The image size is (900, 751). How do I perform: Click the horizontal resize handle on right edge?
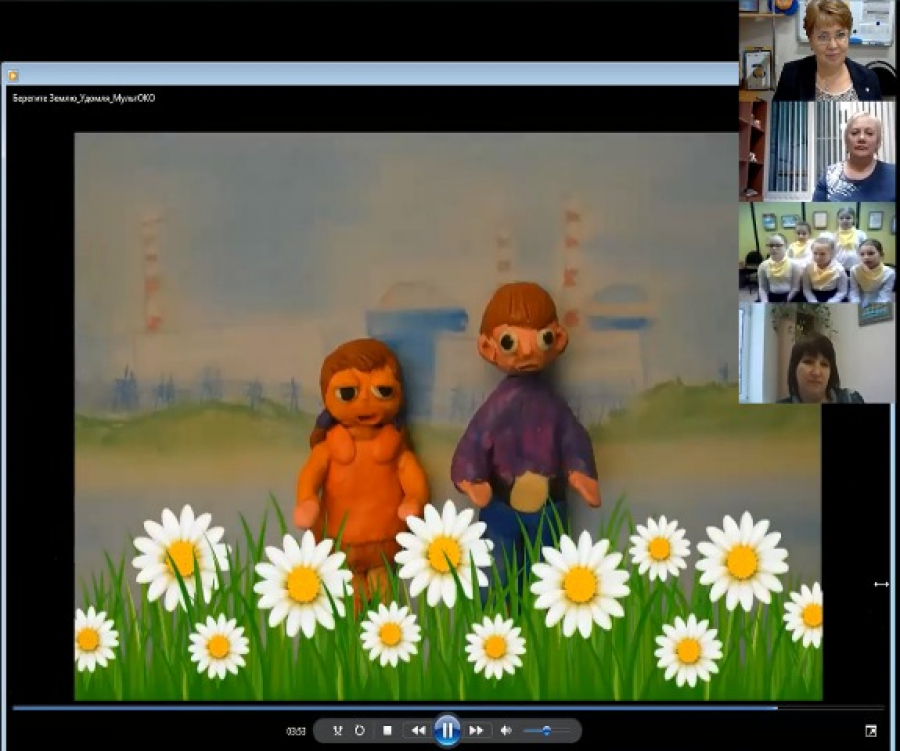pos(881,584)
